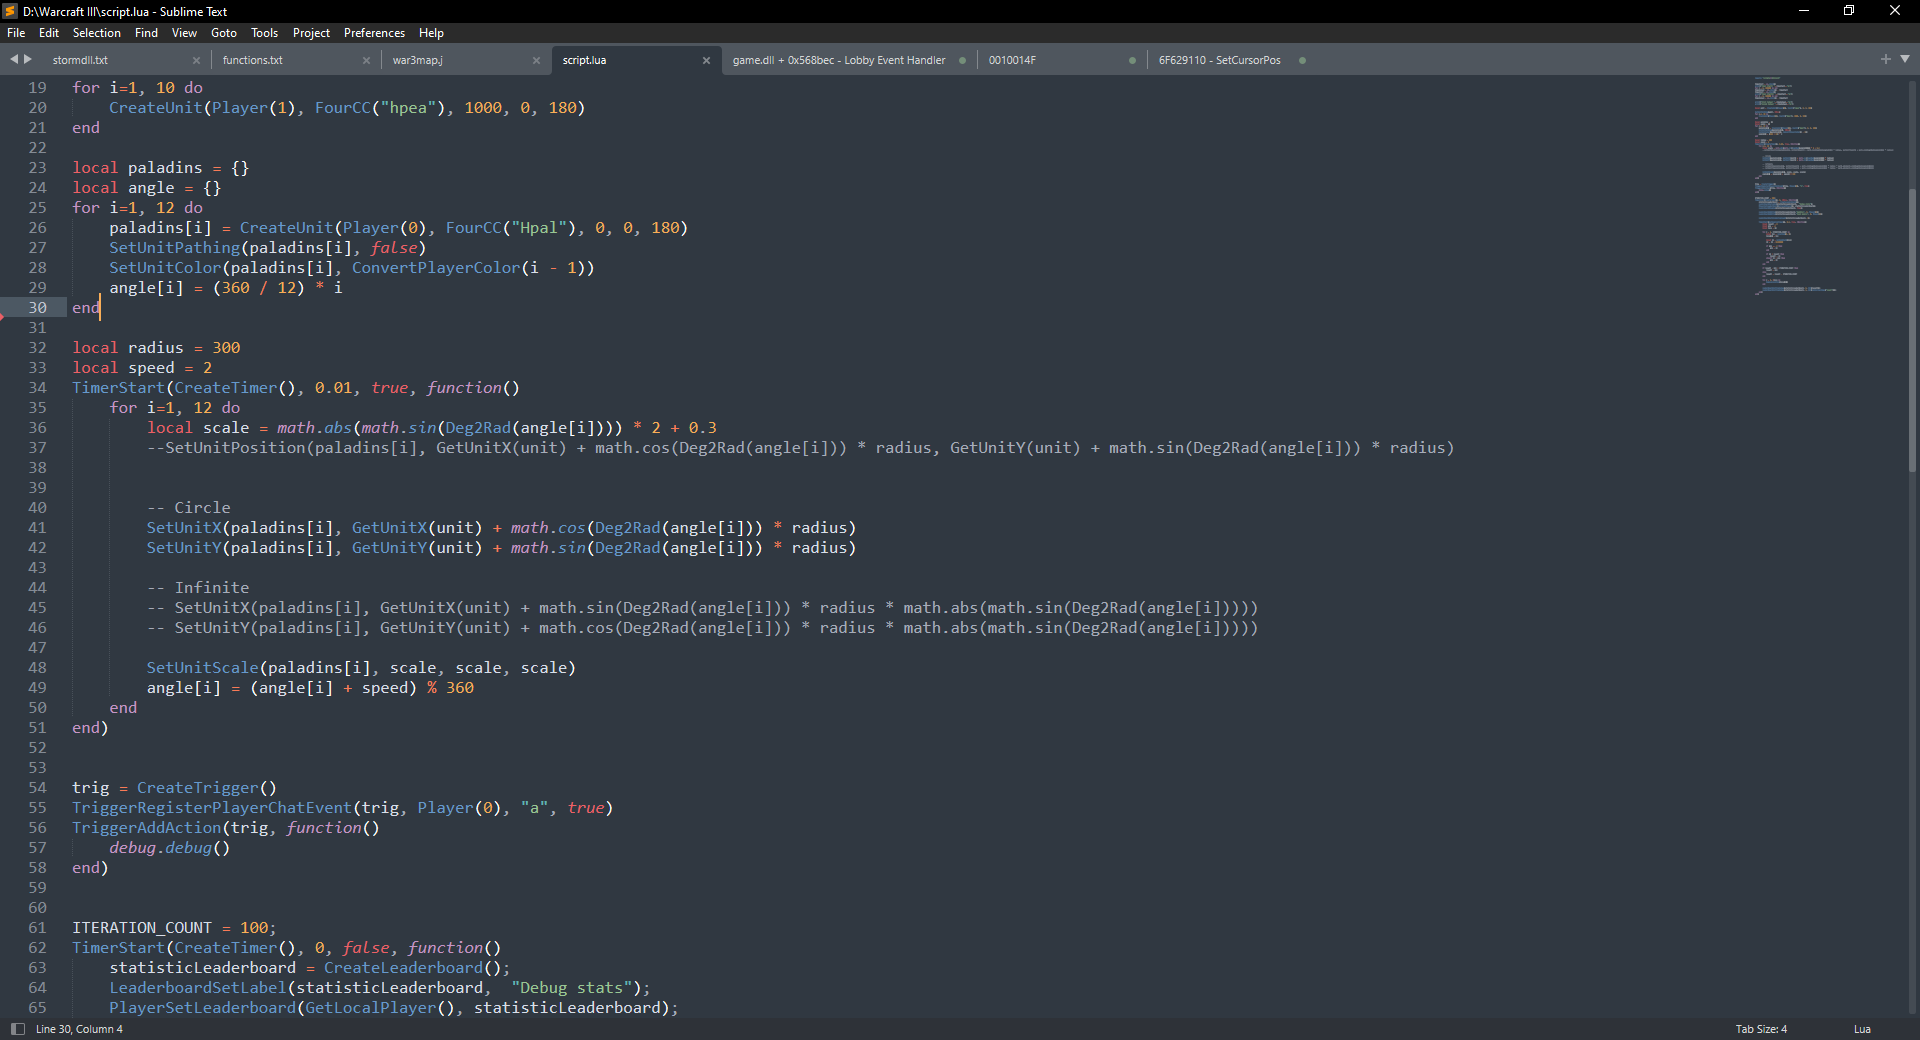Click line number 34 in the gutter
Image resolution: width=1920 pixels, height=1040 pixels.
(x=37, y=388)
